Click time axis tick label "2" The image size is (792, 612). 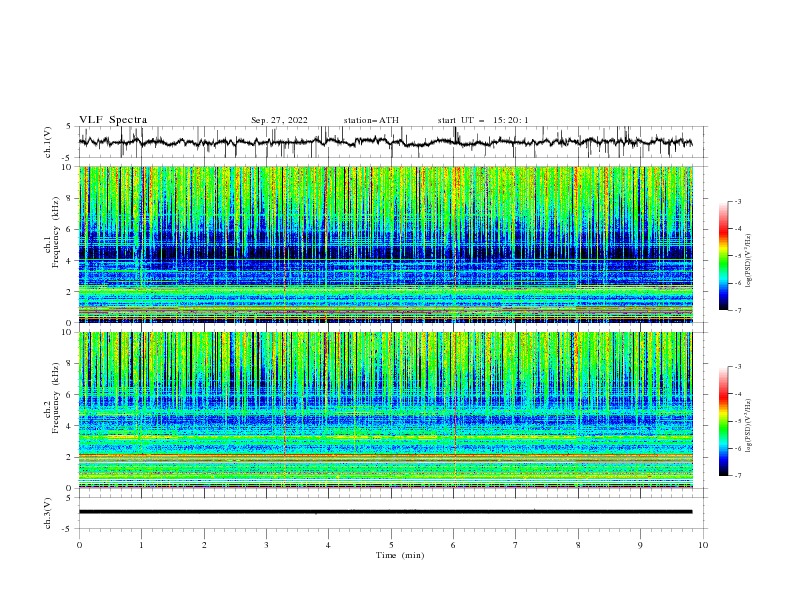pos(204,545)
